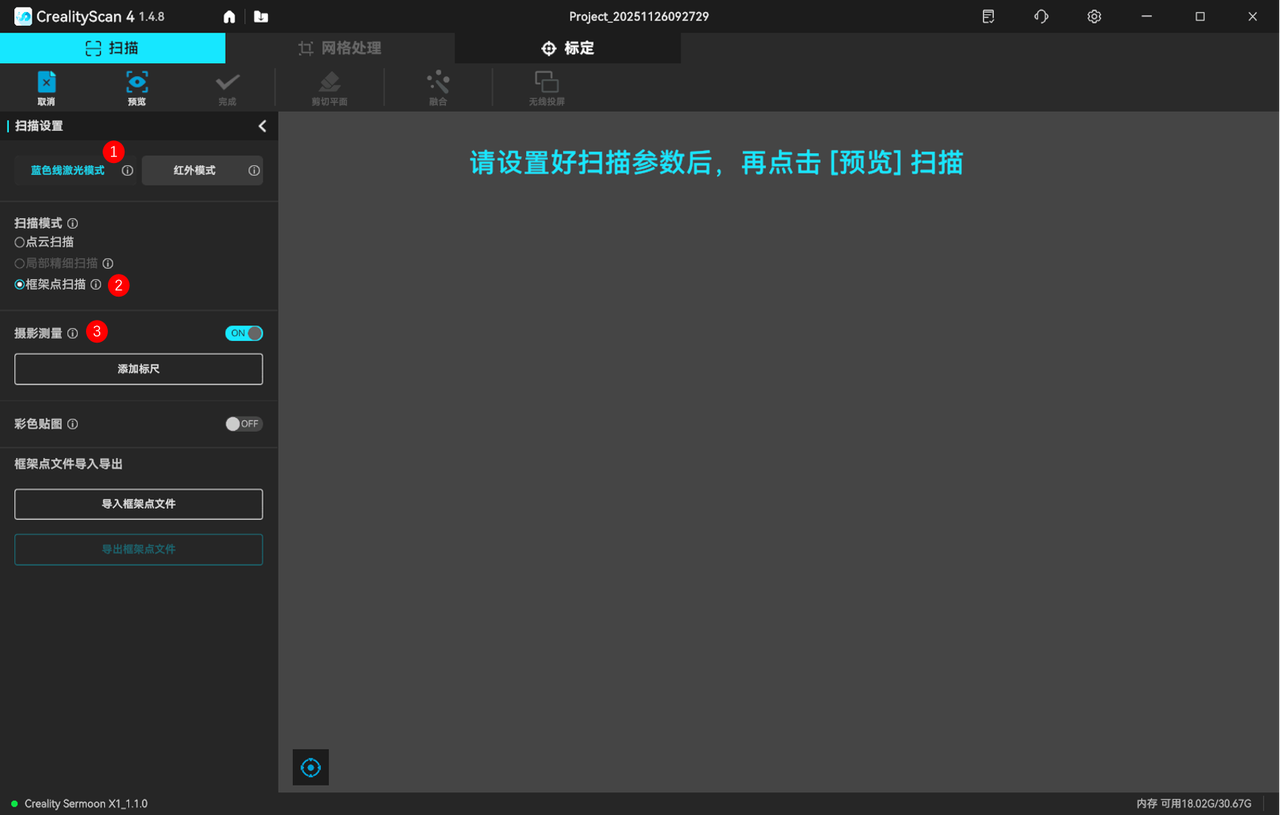The width and height of the screenshot is (1280, 815).
Task: Click info icon next to 红外模式
Action: (x=254, y=171)
